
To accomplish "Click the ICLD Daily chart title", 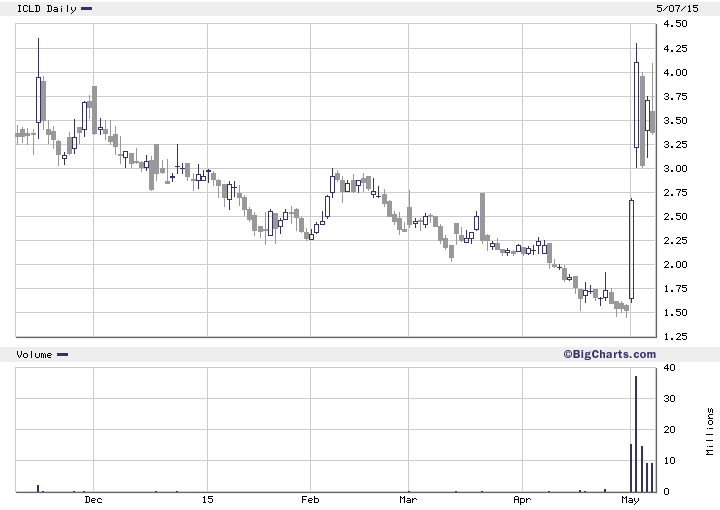I will click(x=46, y=8).
